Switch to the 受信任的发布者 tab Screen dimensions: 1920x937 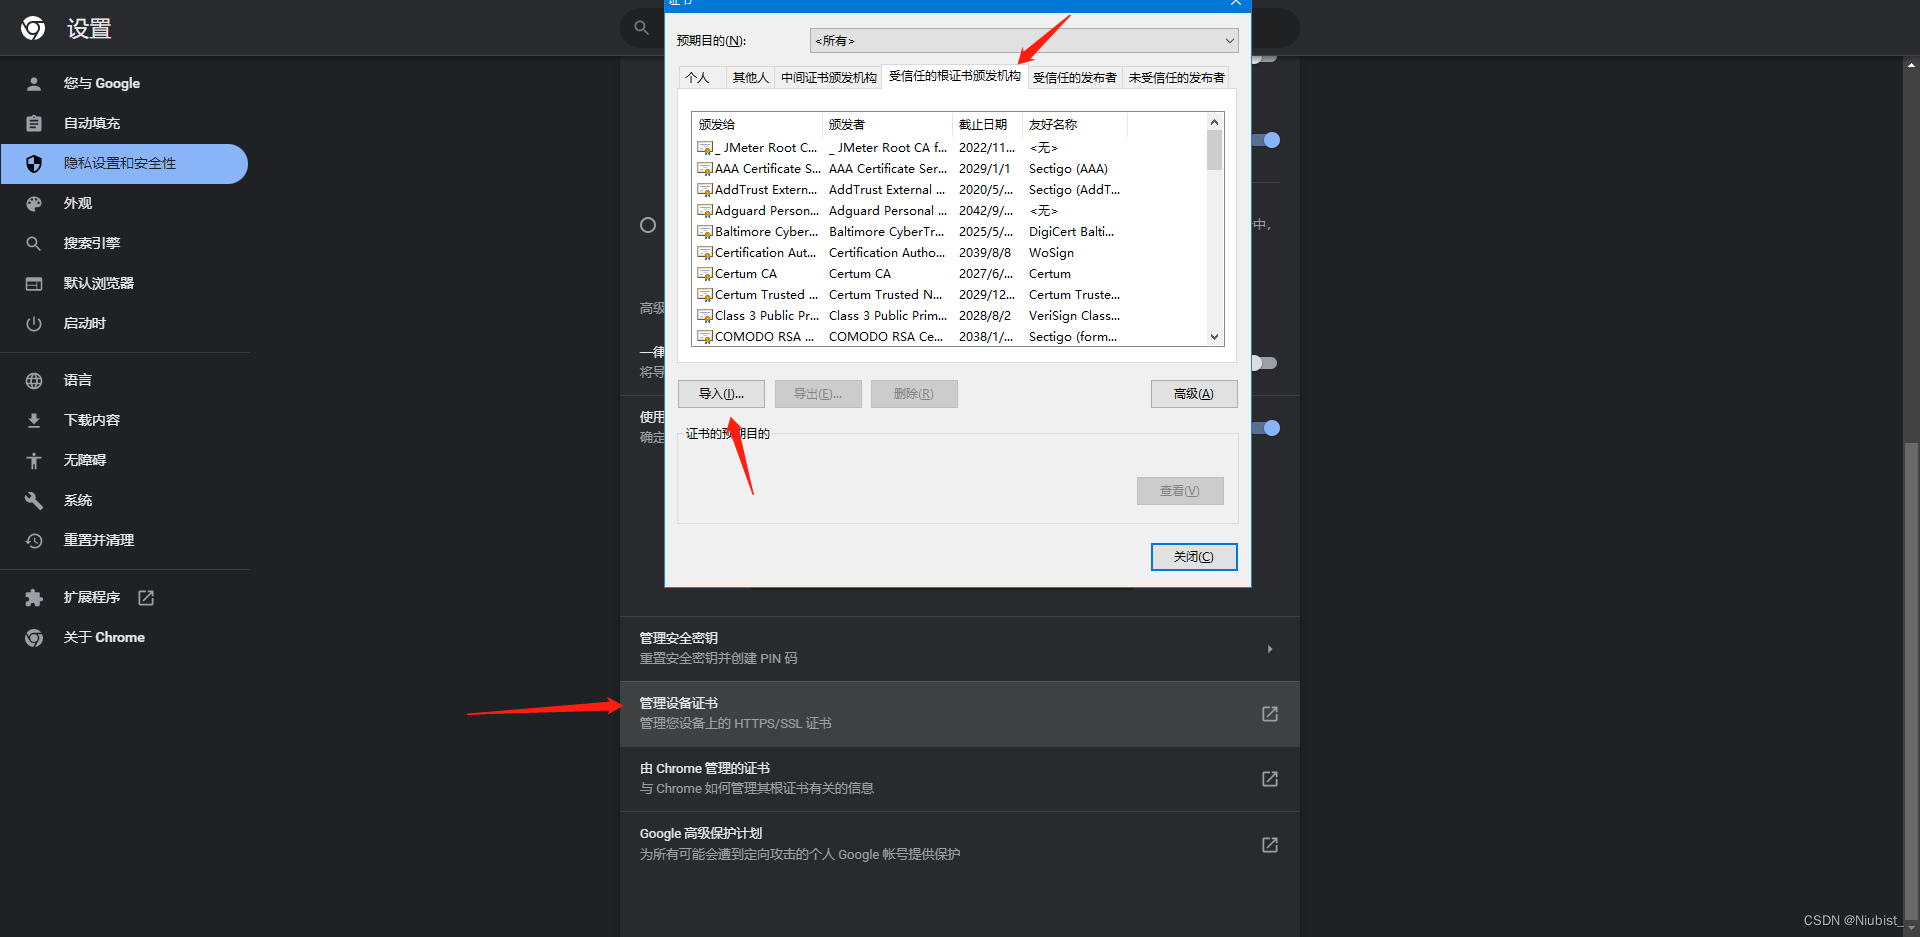coord(1075,78)
